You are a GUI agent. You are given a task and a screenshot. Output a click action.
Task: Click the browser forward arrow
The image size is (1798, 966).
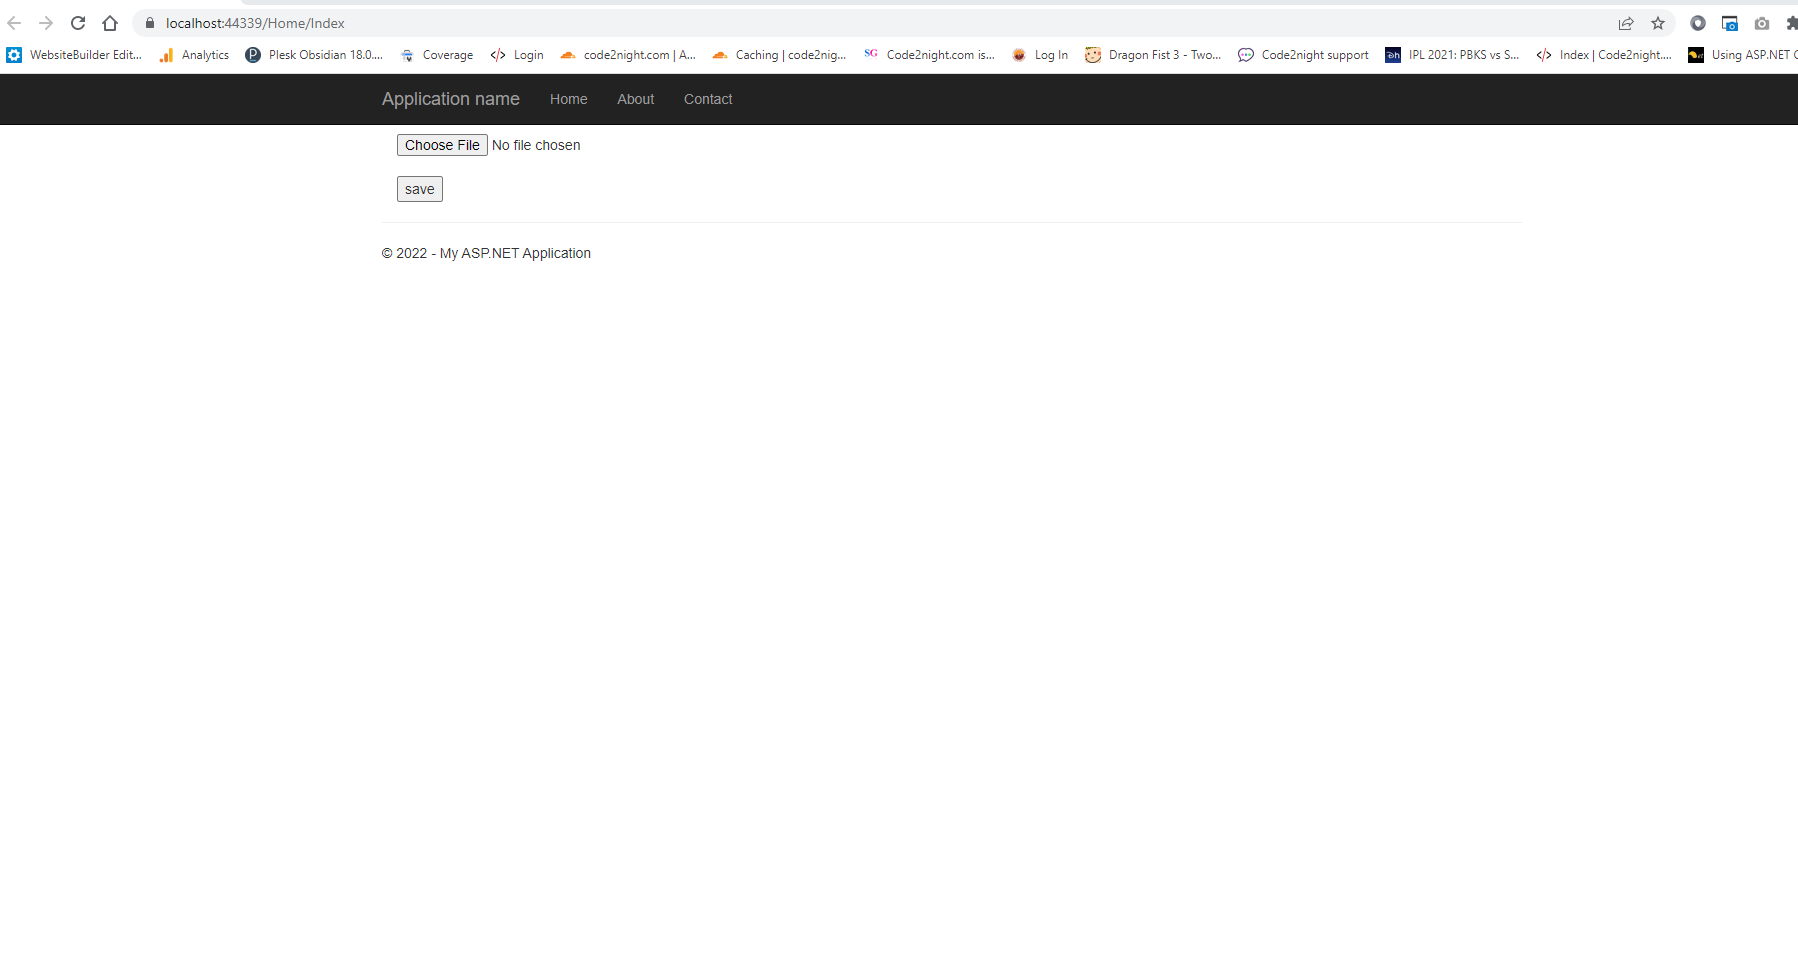[46, 23]
